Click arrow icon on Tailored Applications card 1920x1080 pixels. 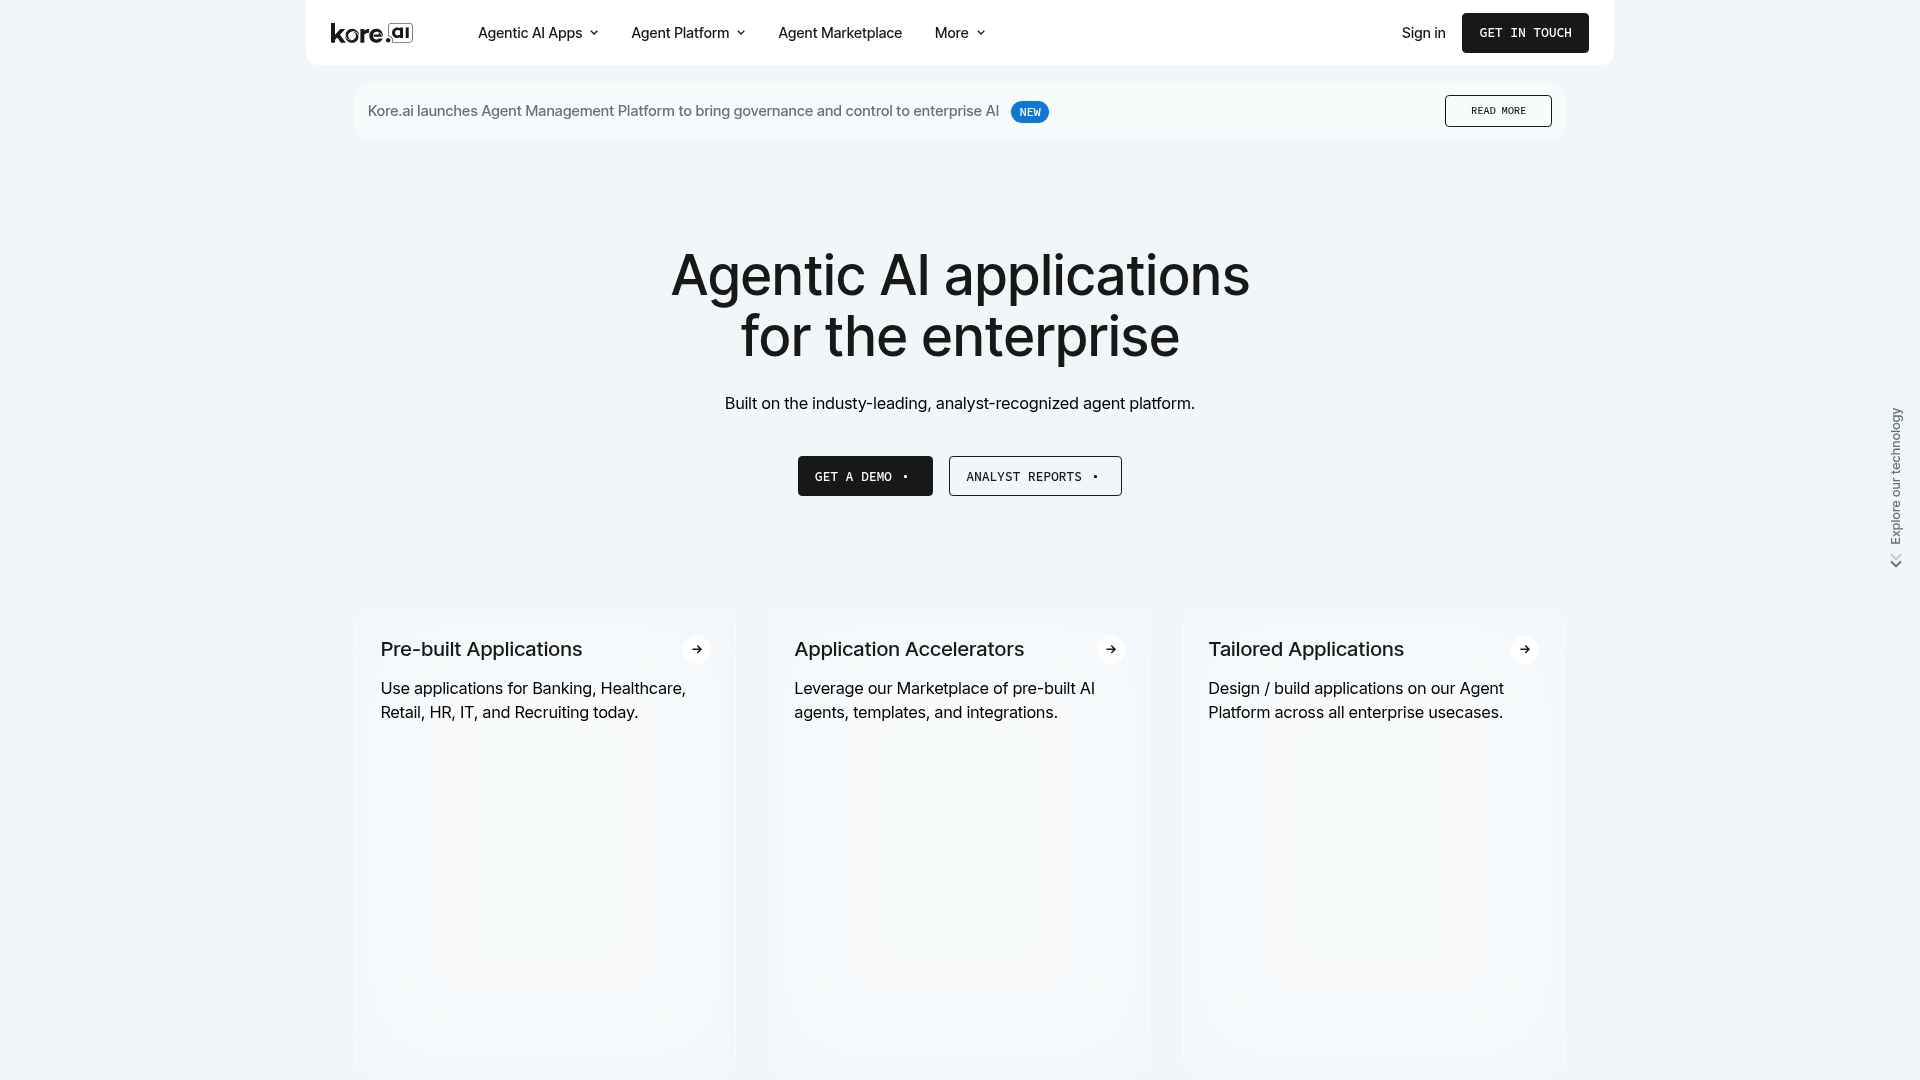pos(1524,650)
